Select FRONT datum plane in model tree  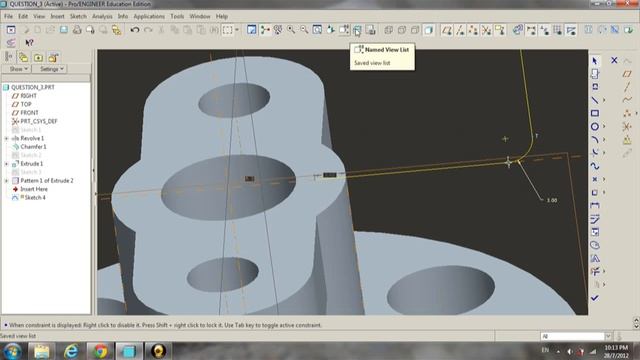click(25, 113)
